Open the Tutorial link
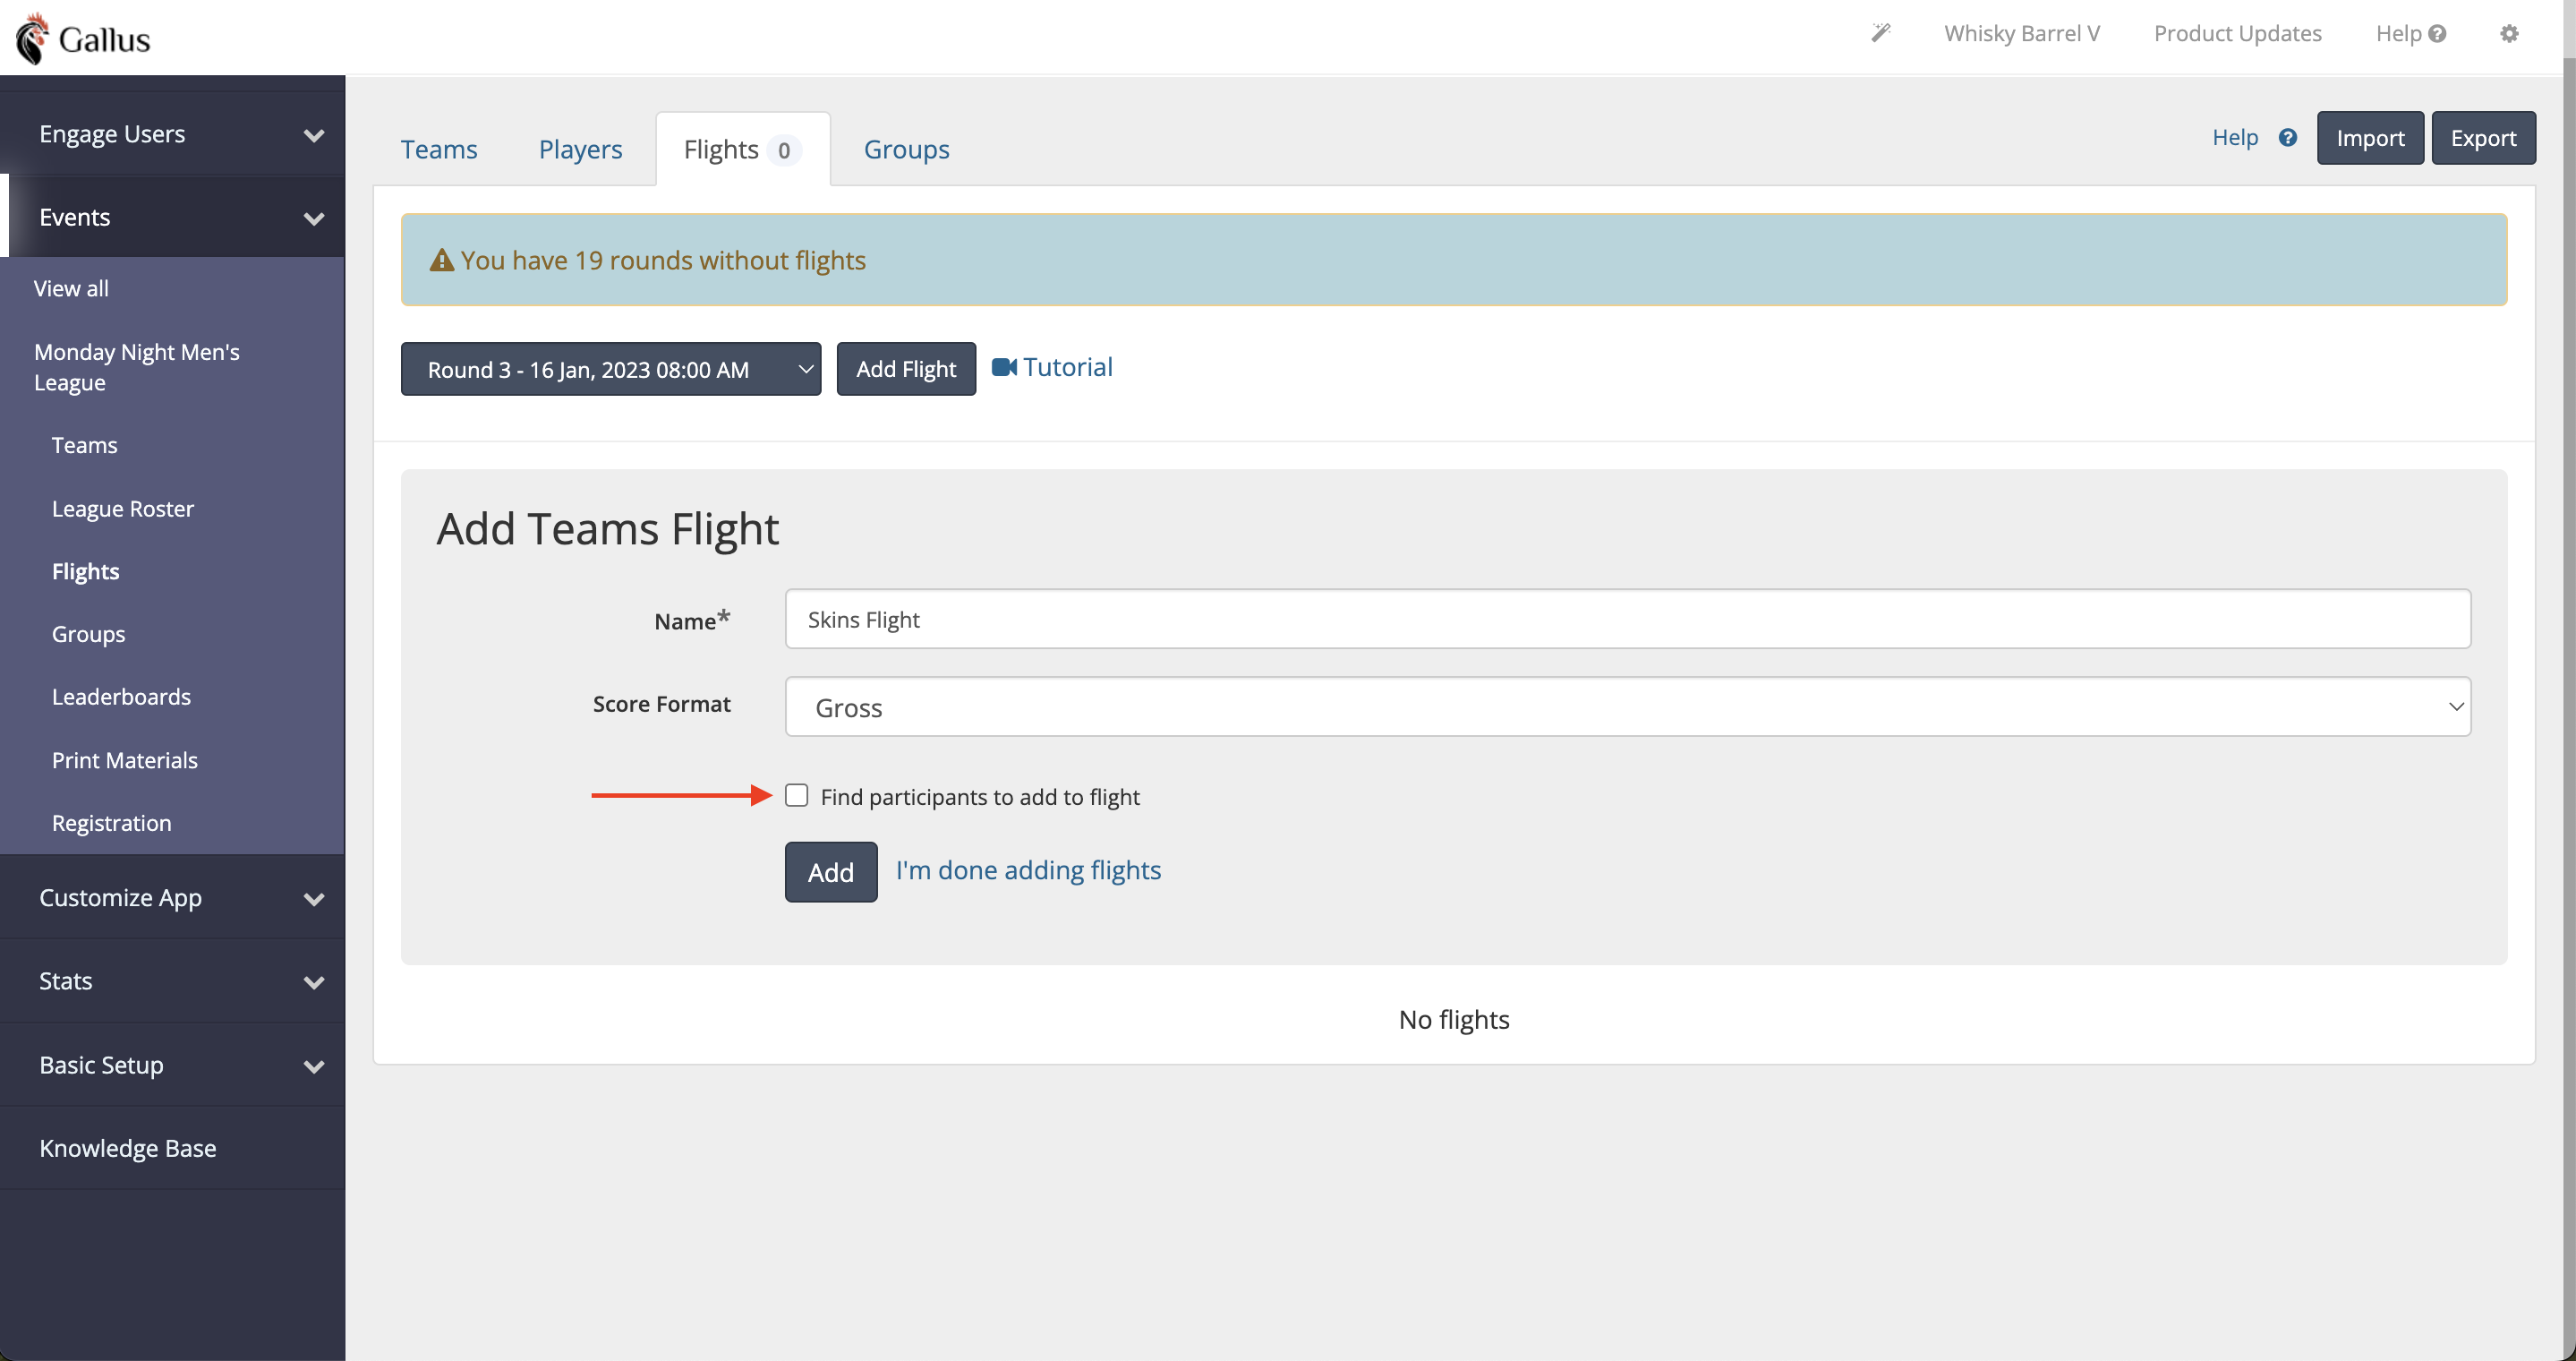Image resolution: width=2576 pixels, height=1361 pixels. (x=1067, y=367)
